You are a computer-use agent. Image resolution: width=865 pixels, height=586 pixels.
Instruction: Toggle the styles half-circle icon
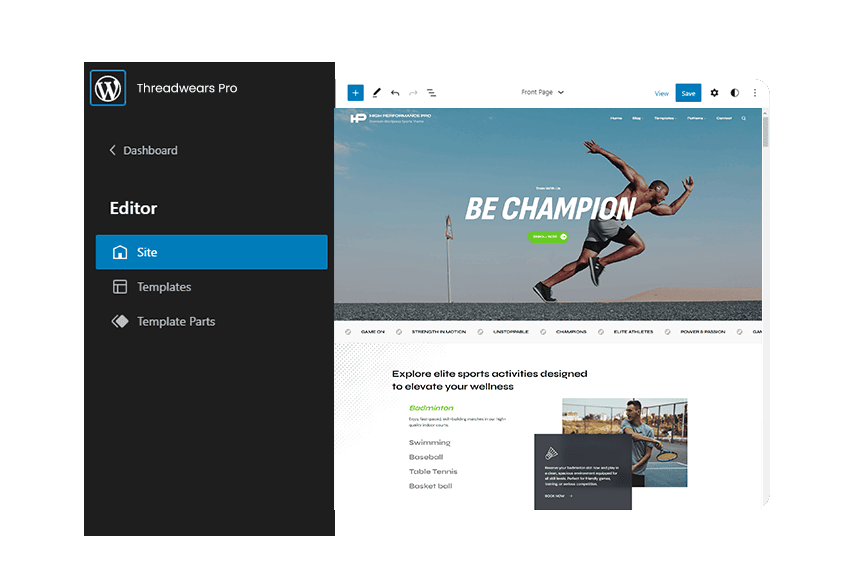click(735, 93)
